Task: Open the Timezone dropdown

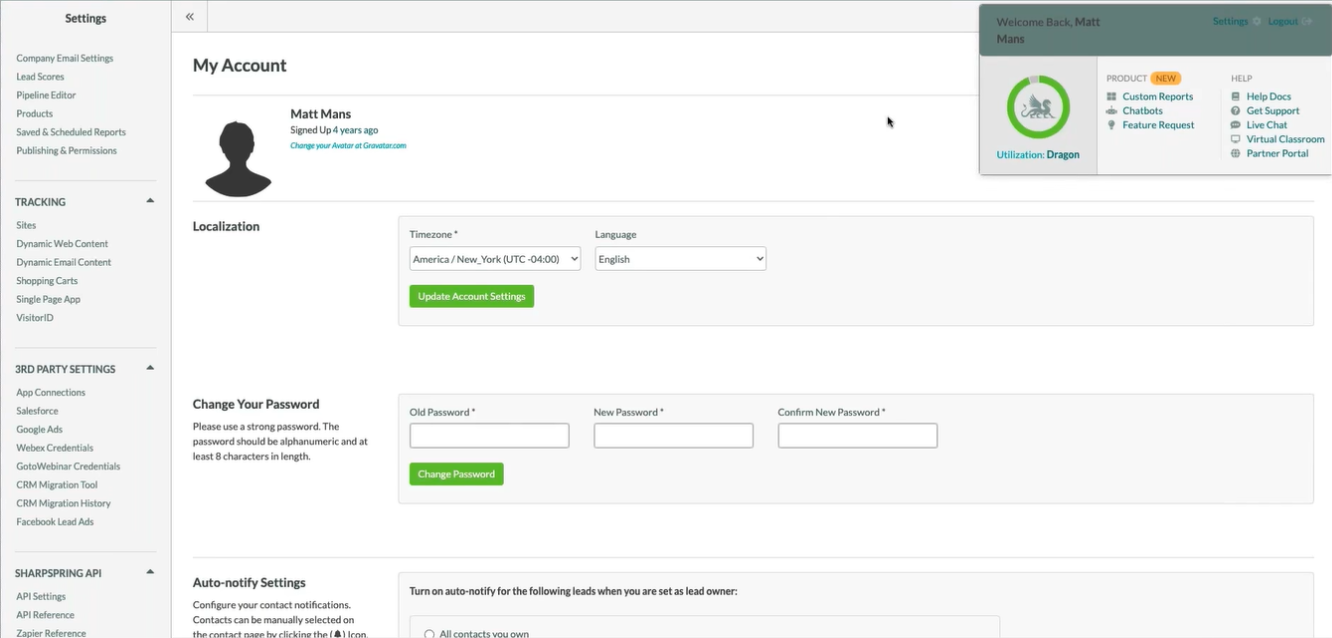Action: [x=495, y=259]
